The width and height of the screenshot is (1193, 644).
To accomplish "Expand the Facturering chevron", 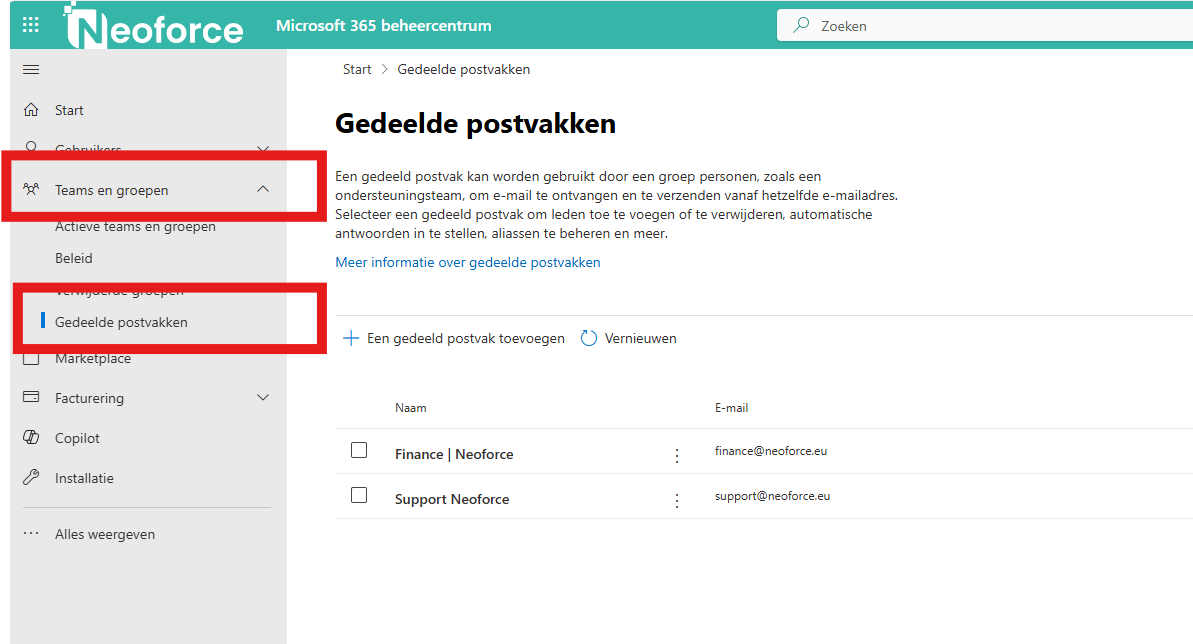I will 263,397.
